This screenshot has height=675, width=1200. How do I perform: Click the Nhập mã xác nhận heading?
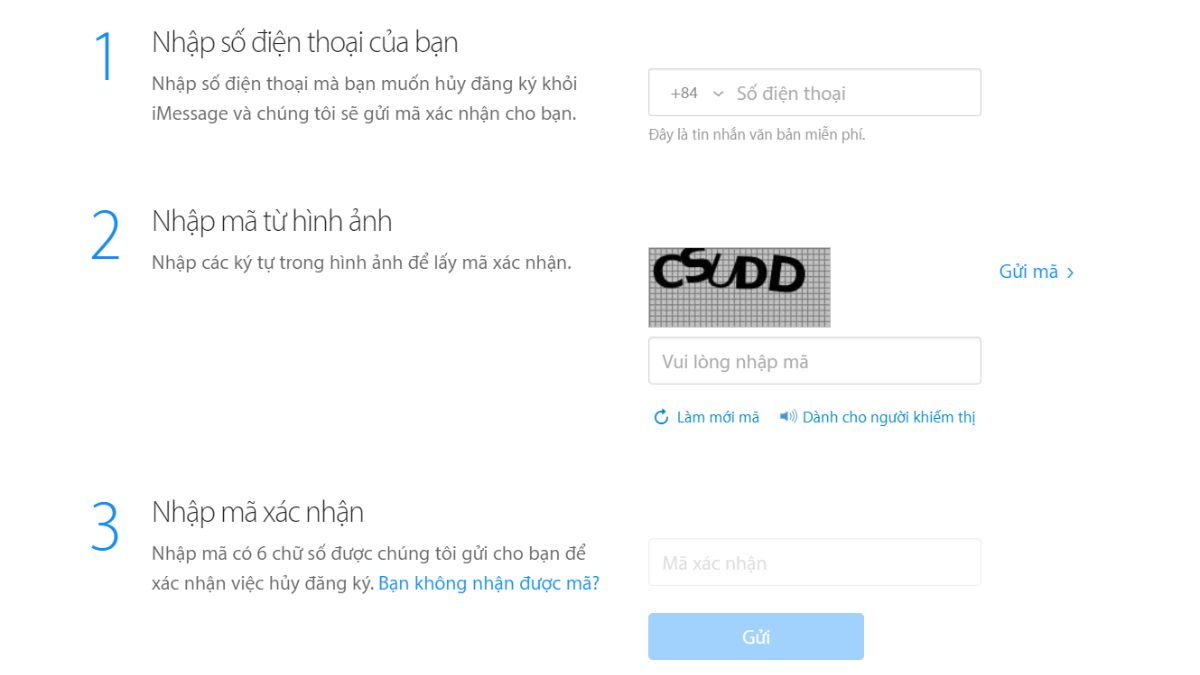click(258, 512)
